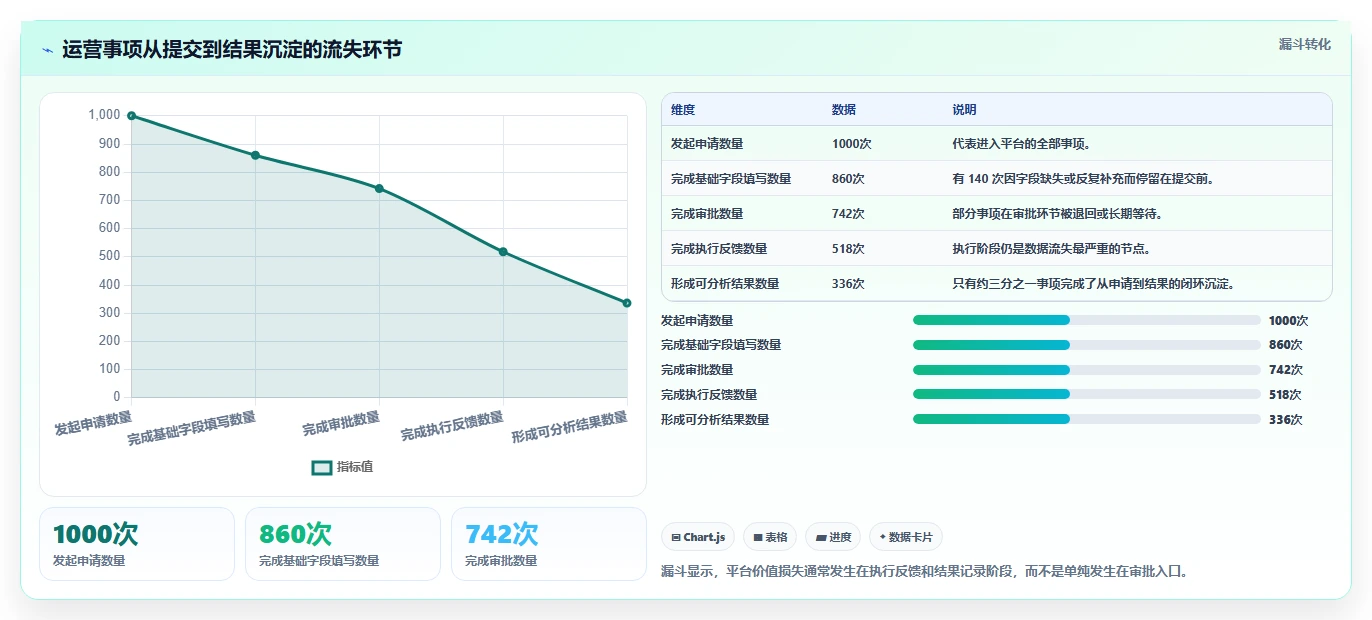Click the 860次 cell in the table
Screen dimensions: 1372x620
(x=848, y=179)
